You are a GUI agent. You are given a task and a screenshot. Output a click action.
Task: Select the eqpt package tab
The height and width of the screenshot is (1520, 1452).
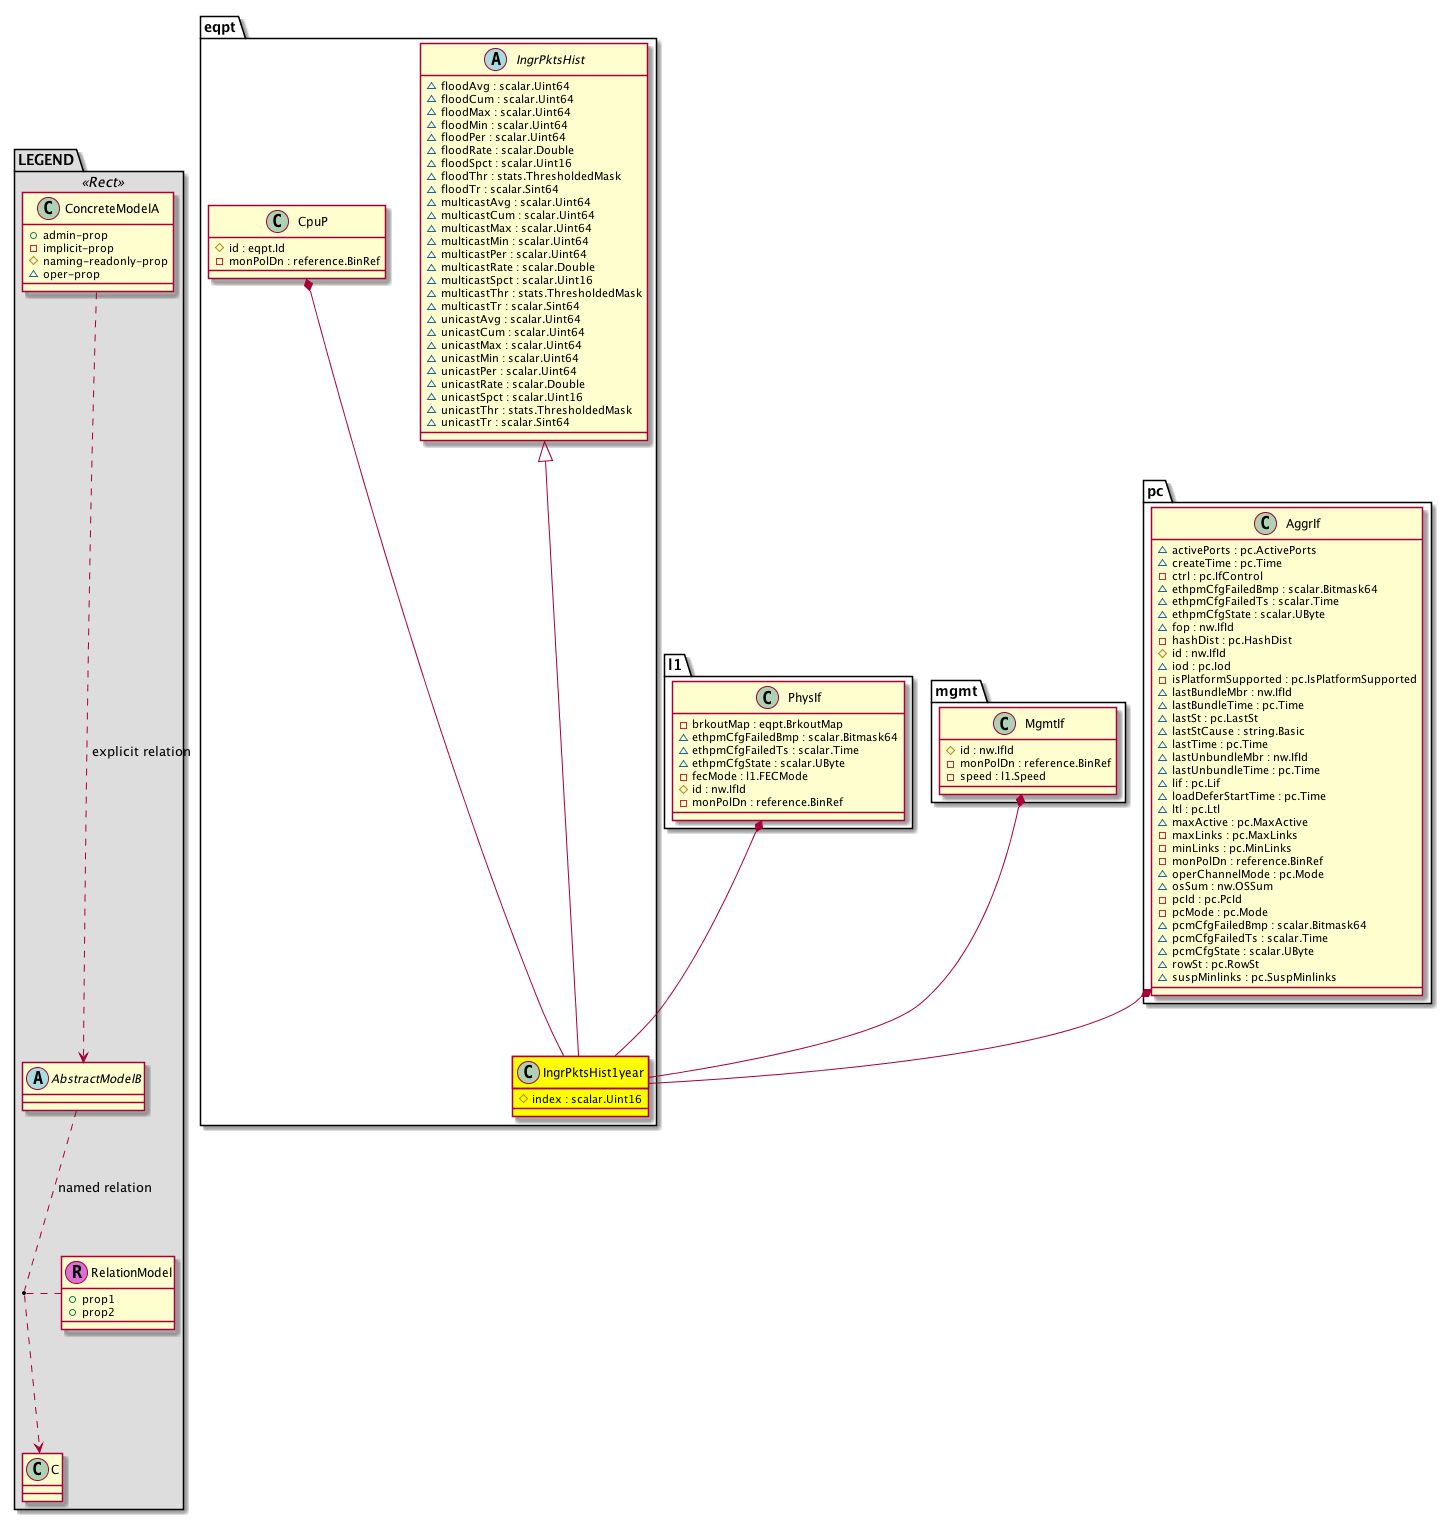point(220,27)
